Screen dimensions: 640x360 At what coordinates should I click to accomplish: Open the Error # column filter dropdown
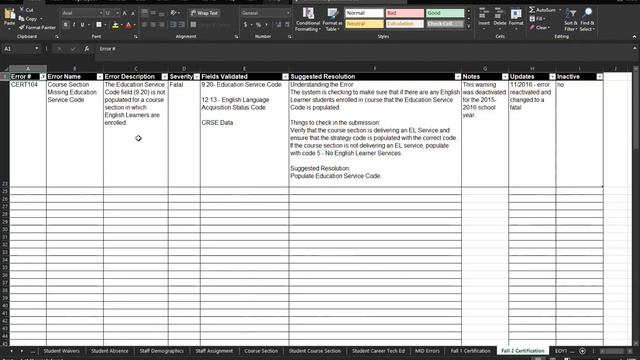pos(43,77)
